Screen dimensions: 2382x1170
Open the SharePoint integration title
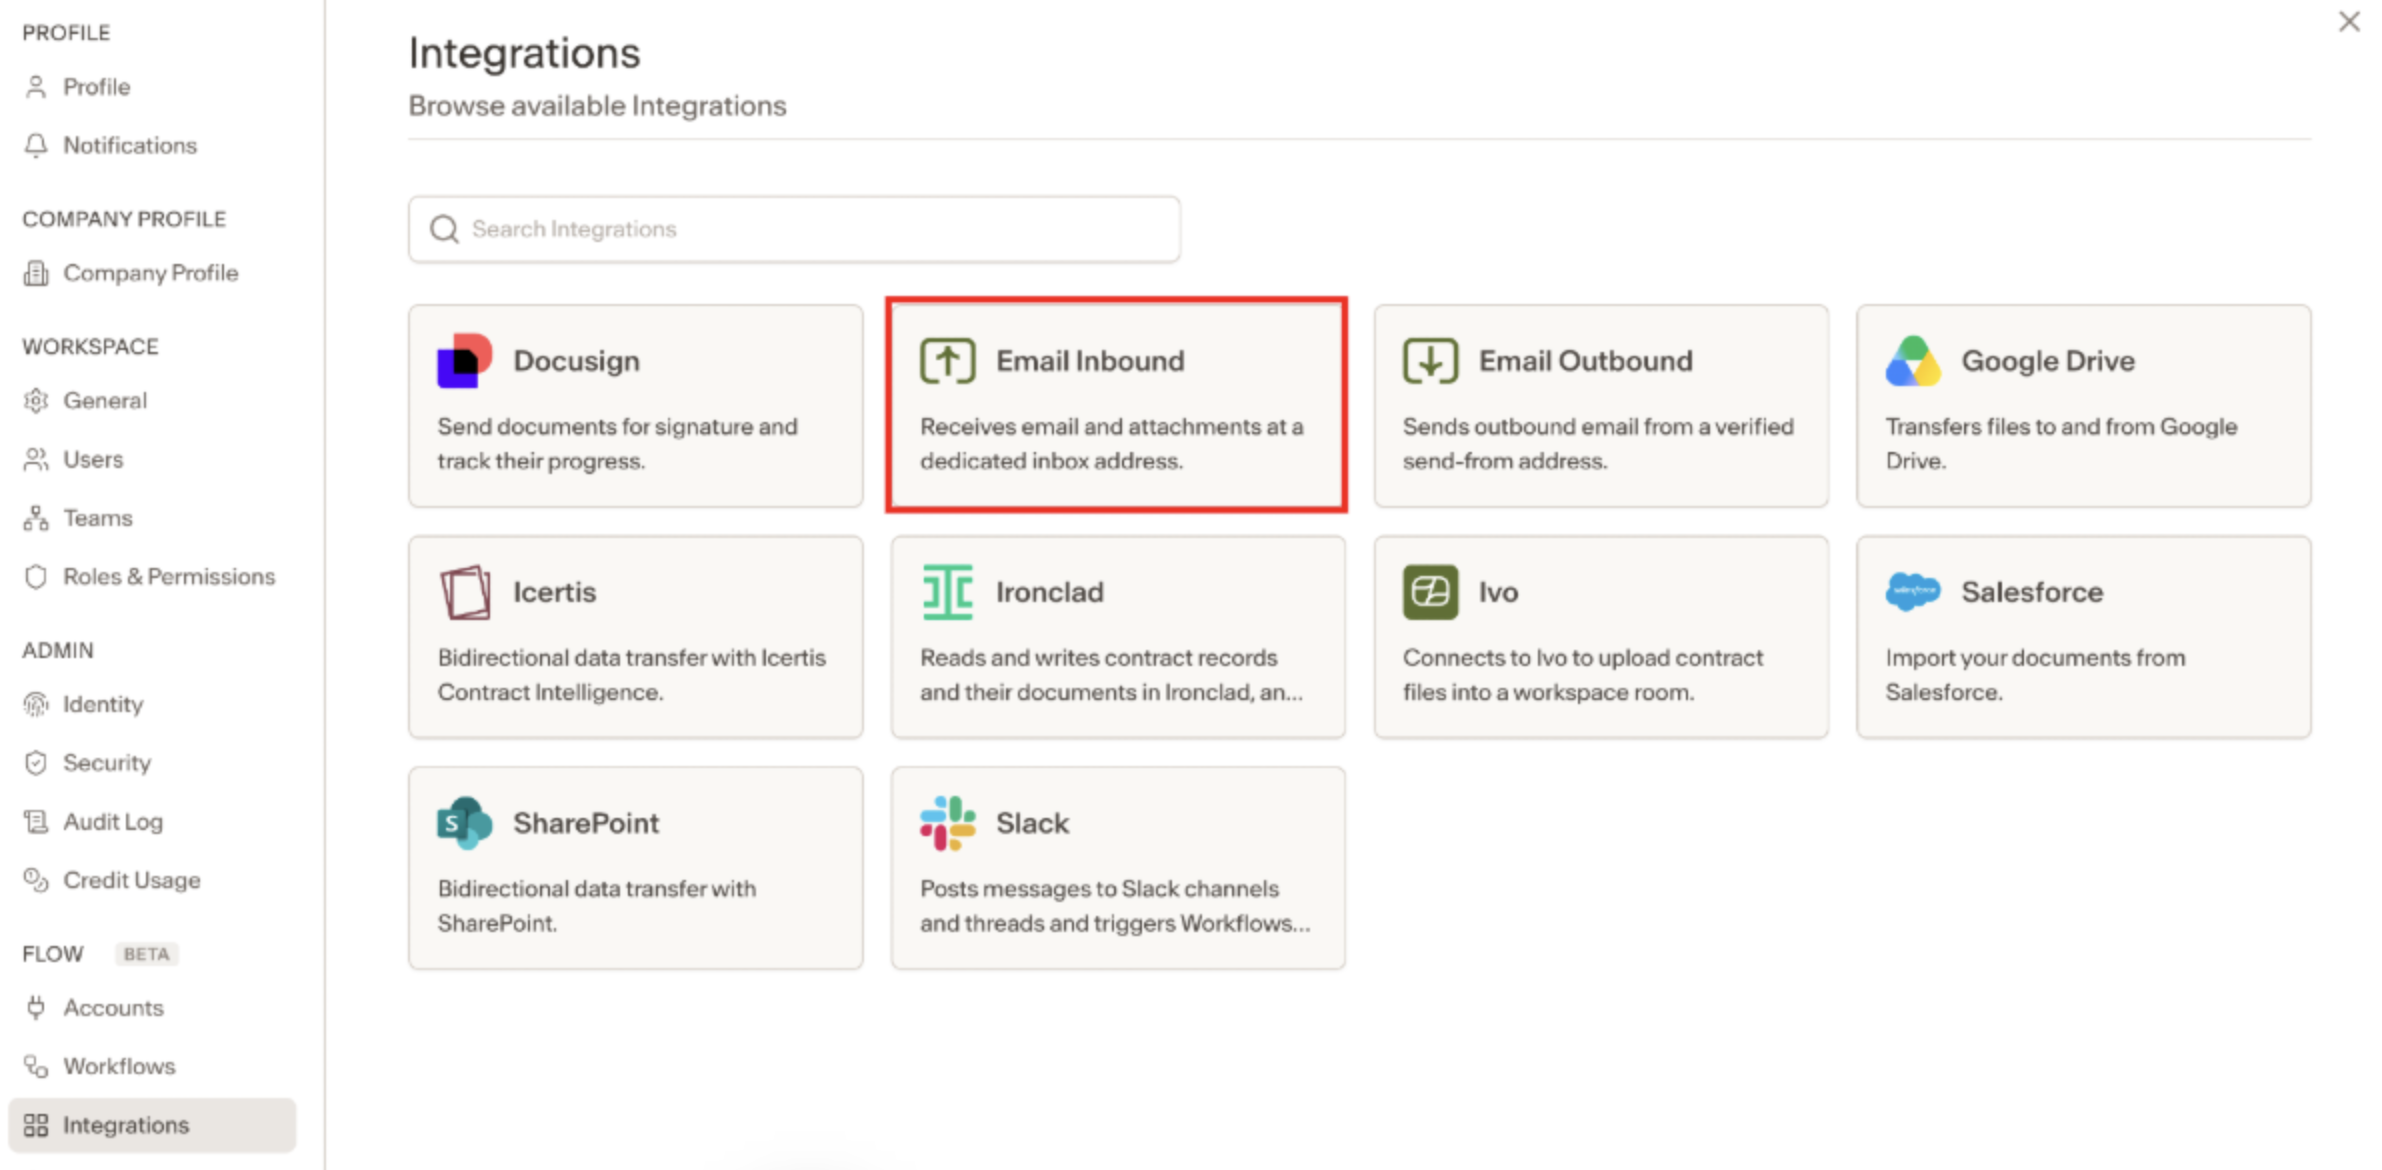[586, 823]
